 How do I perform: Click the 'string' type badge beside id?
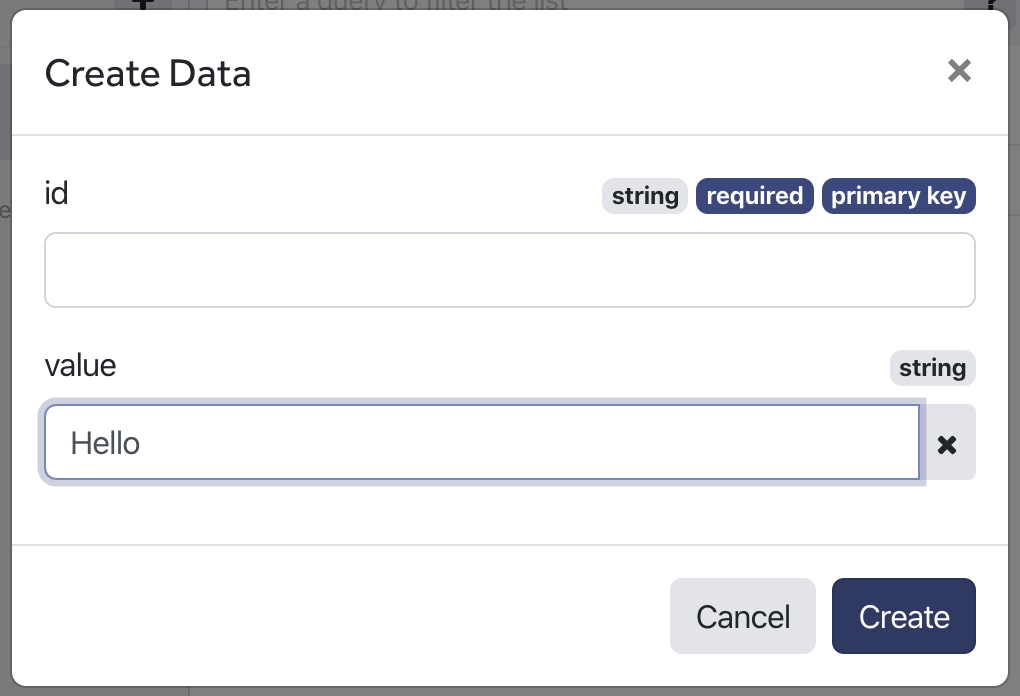pyautogui.click(x=645, y=196)
